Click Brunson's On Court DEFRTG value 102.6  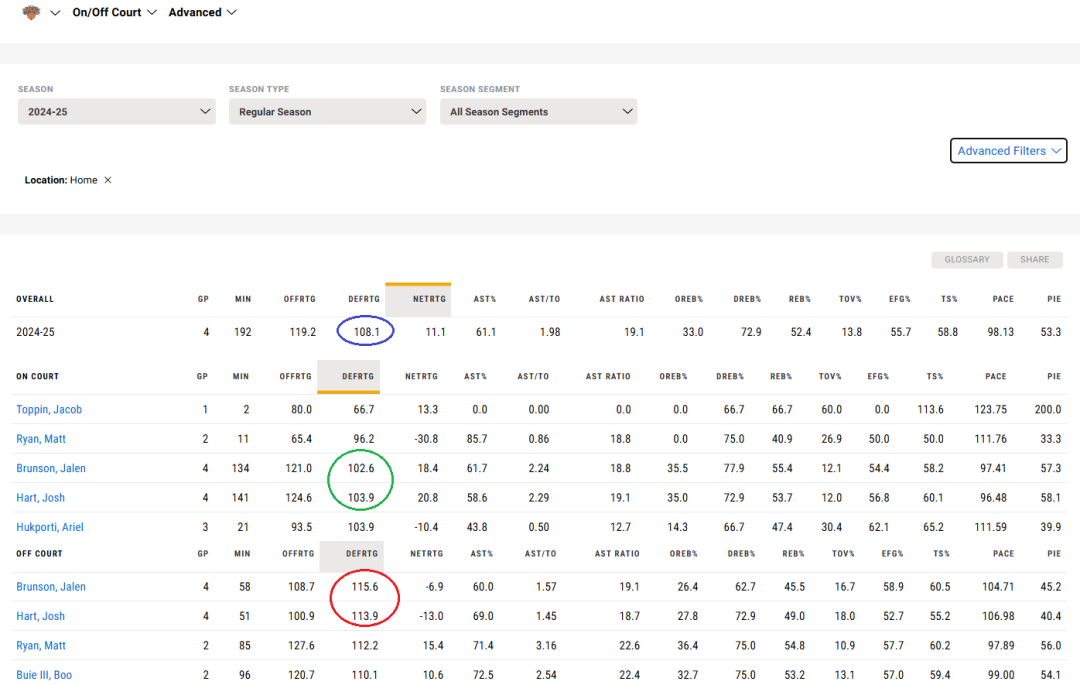tap(361, 468)
